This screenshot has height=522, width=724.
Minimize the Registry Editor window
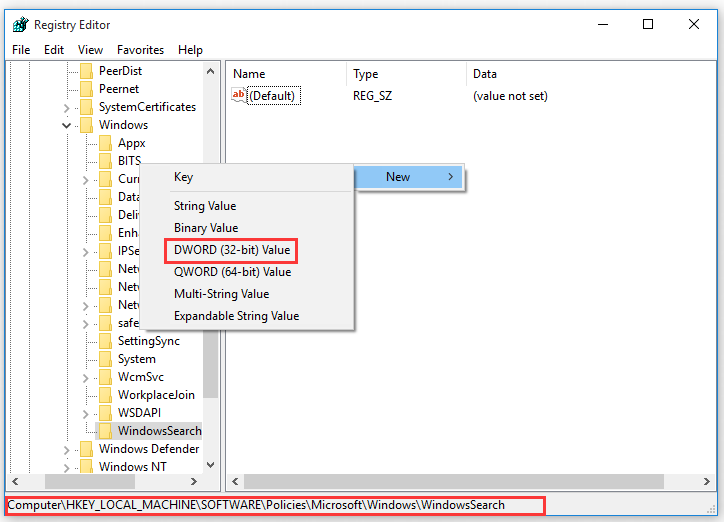[603, 24]
